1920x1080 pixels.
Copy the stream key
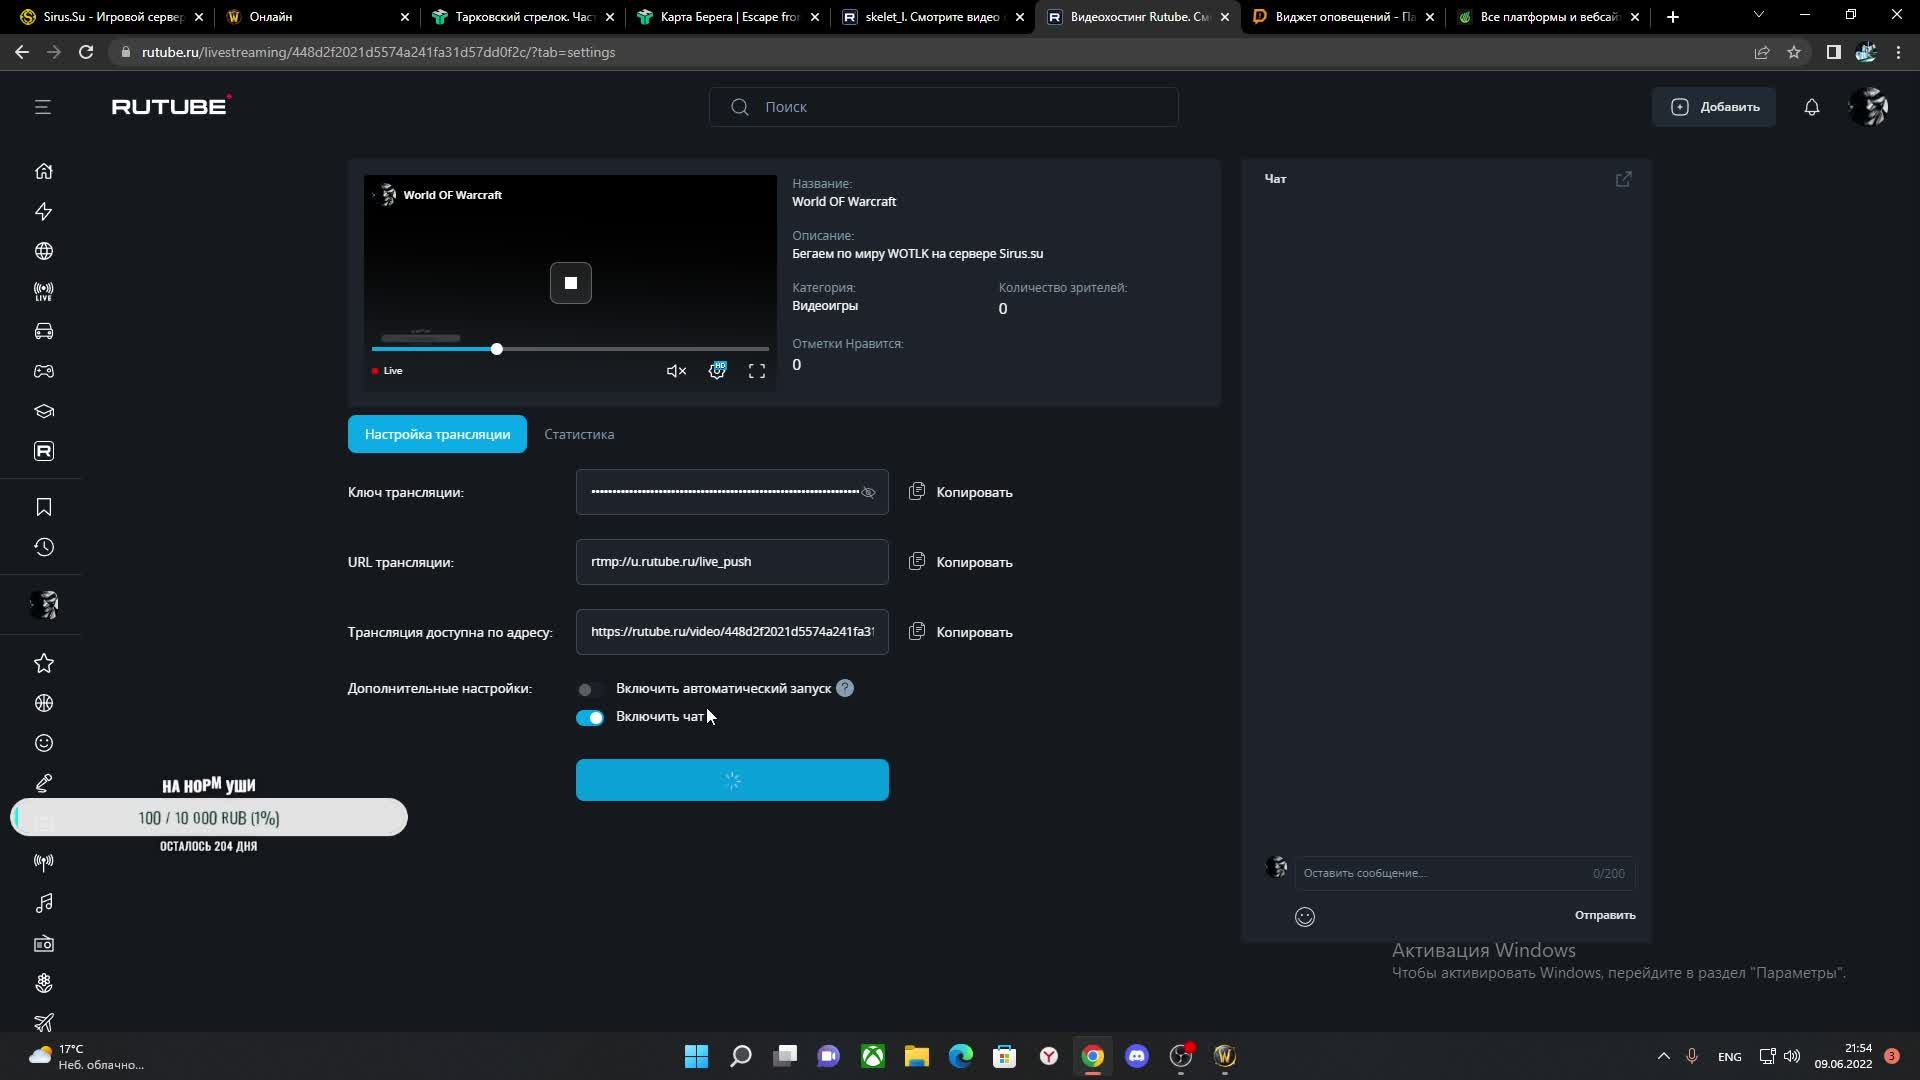coord(961,492)
